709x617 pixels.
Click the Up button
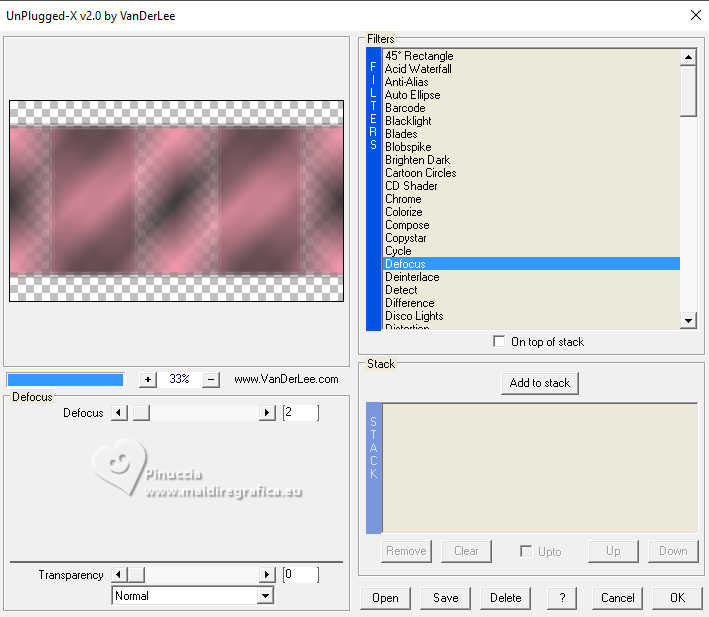(x=613, y=551)
